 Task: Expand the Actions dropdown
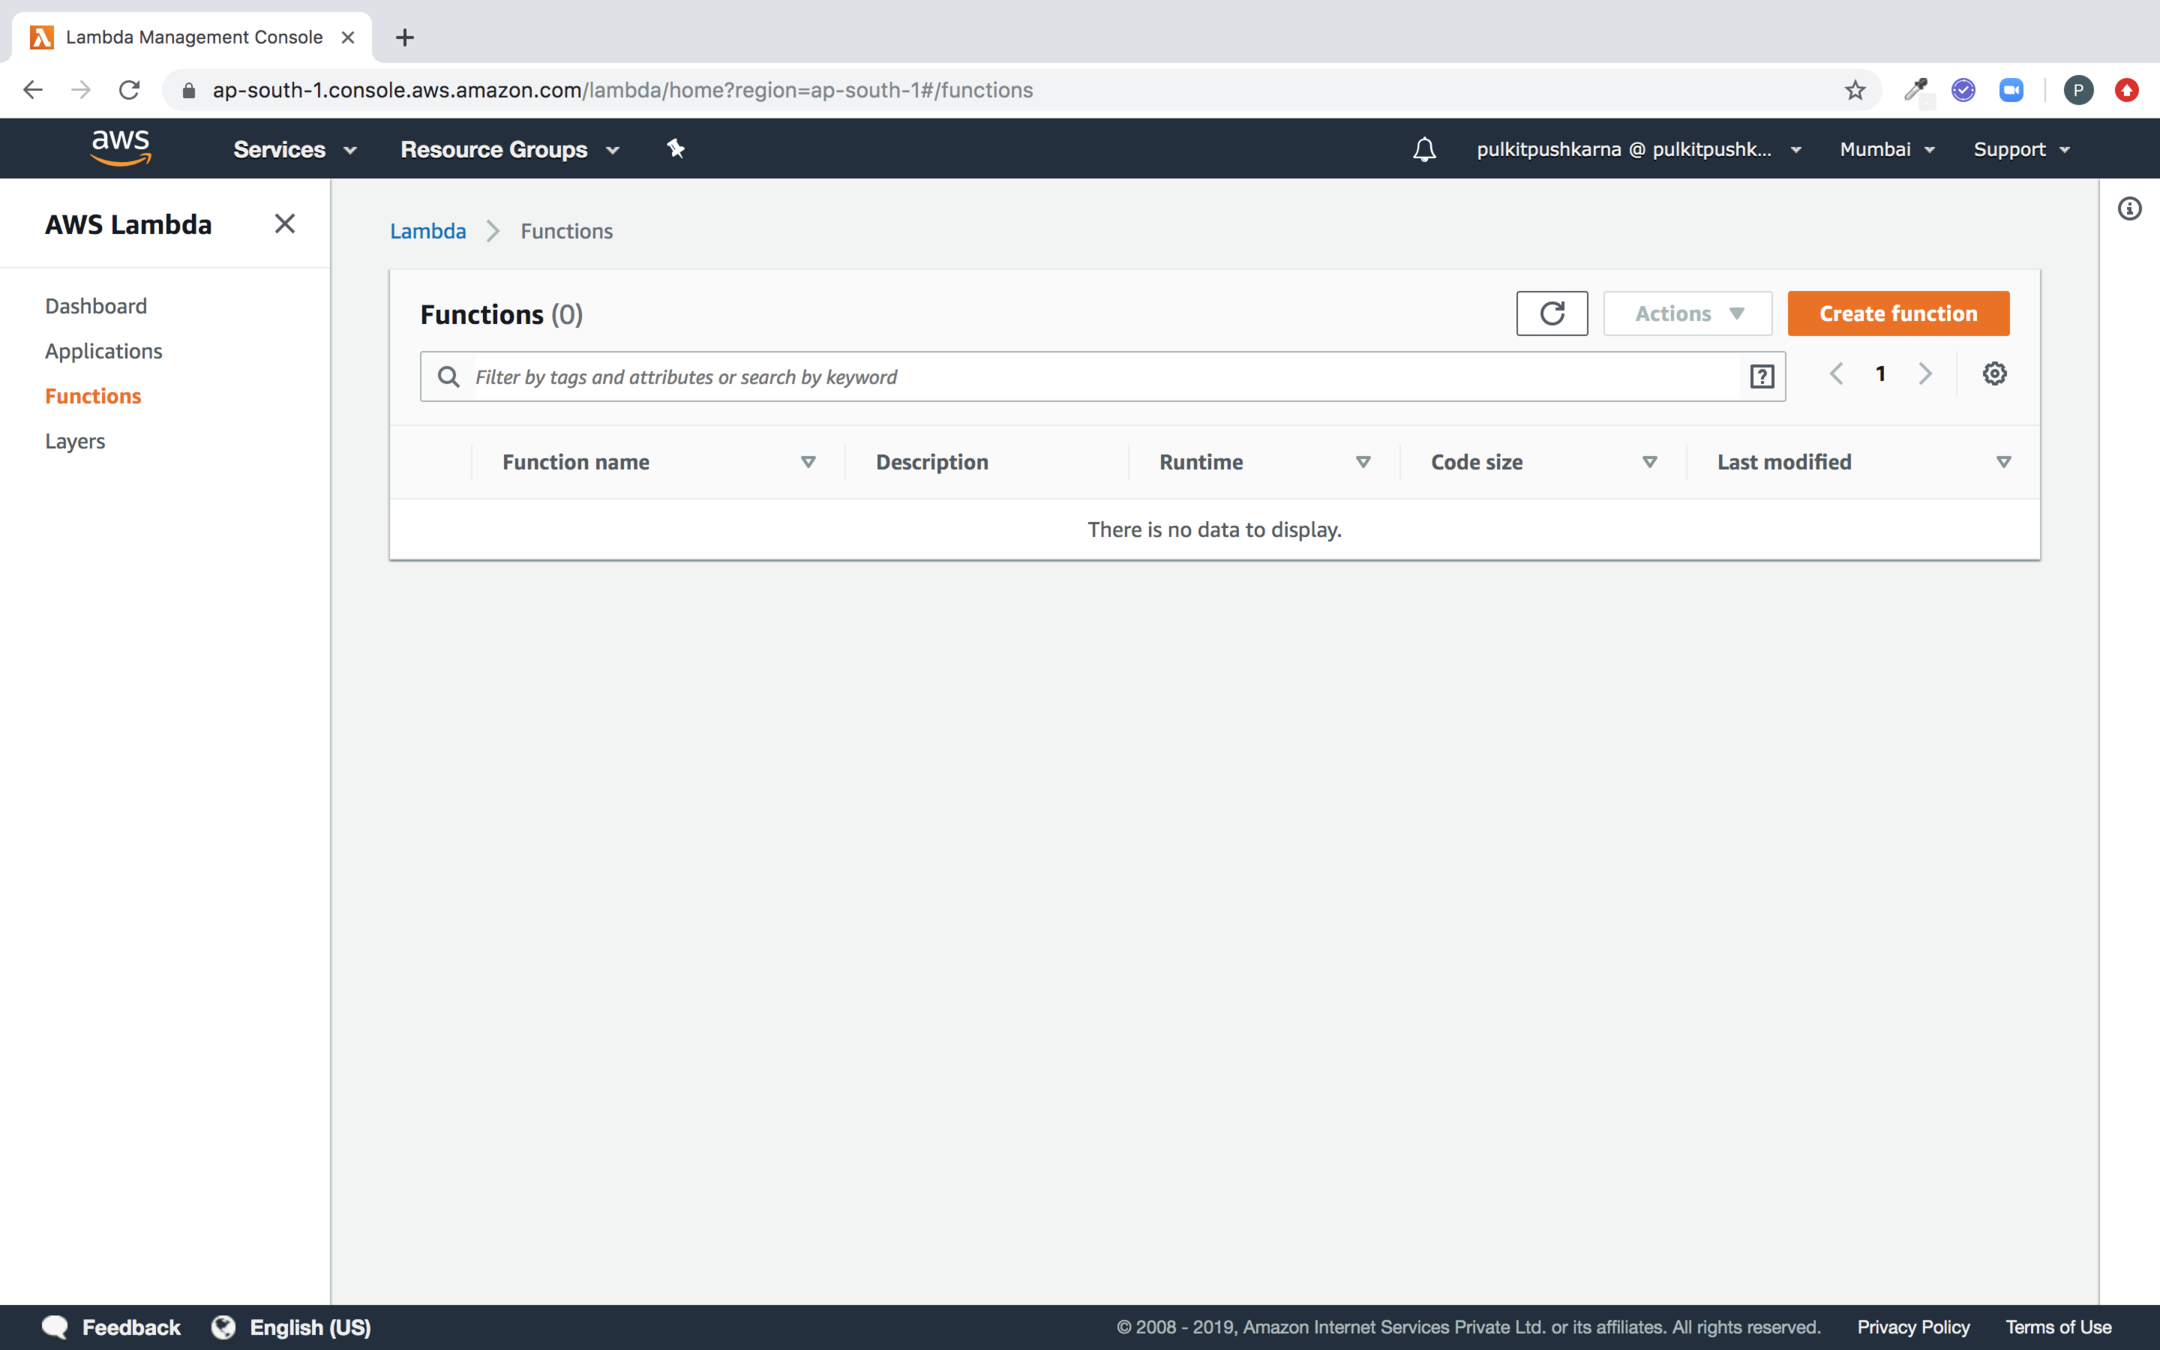[1687, 313]
